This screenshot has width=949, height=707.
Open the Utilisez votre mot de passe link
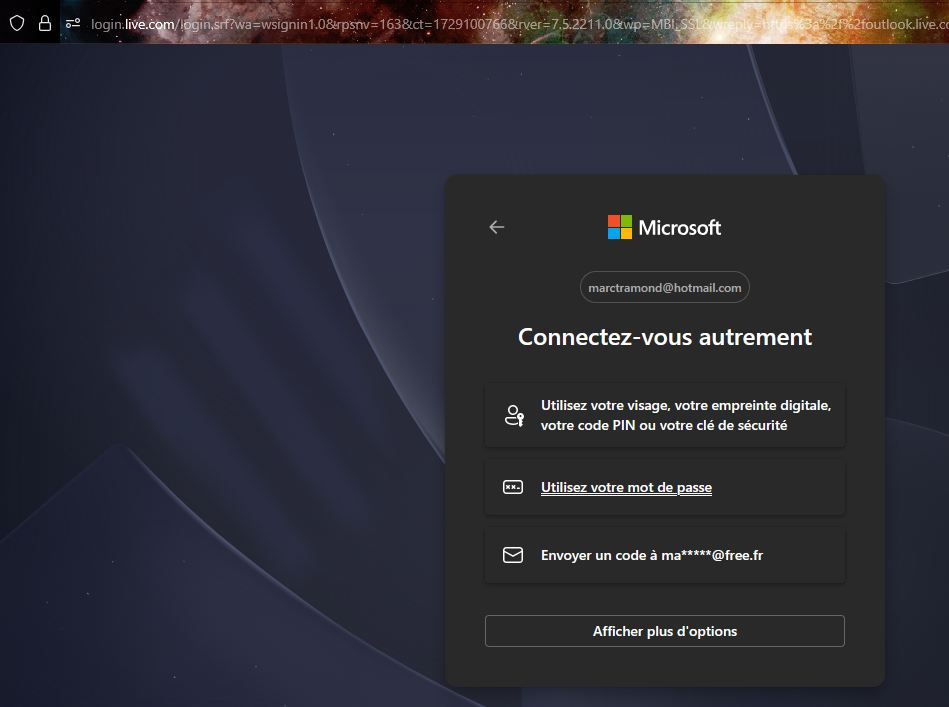point(626,487)
